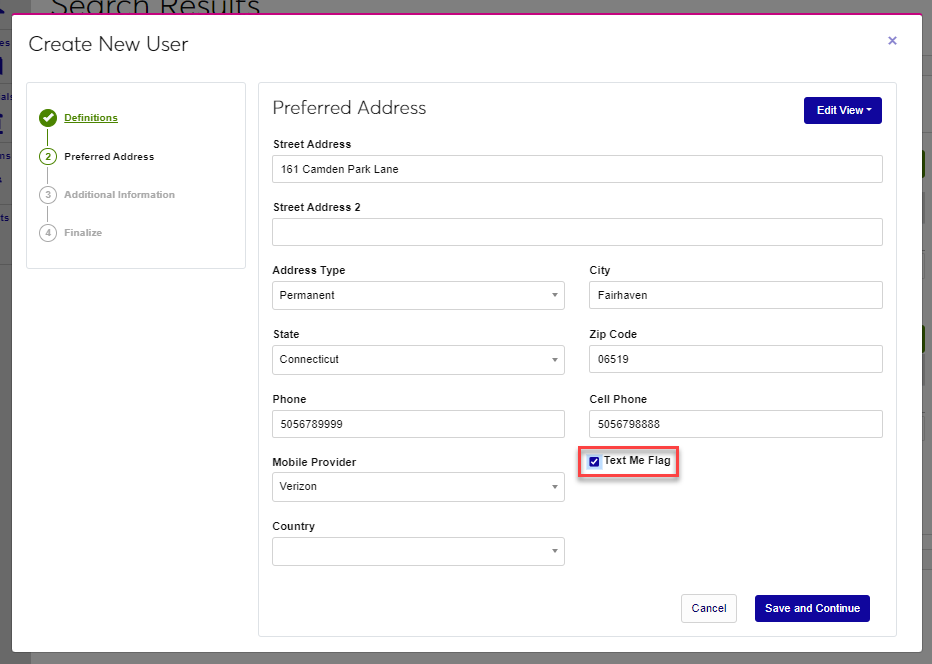Go to the Definitions step link

91,118
